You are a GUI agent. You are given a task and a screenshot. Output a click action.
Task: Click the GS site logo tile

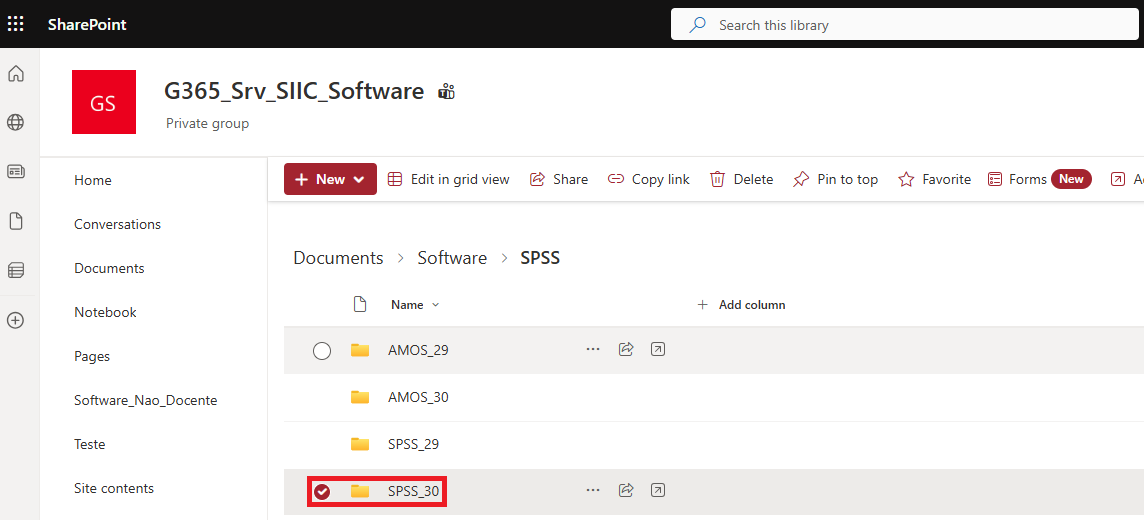pyautogui.click(x=104, y=102)
